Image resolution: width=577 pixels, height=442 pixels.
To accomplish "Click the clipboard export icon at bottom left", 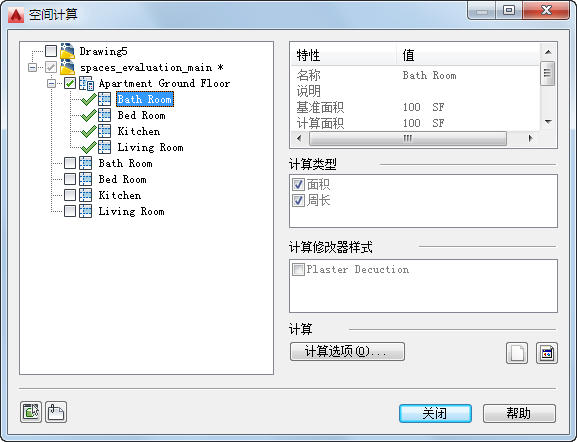I will point(56,411).
